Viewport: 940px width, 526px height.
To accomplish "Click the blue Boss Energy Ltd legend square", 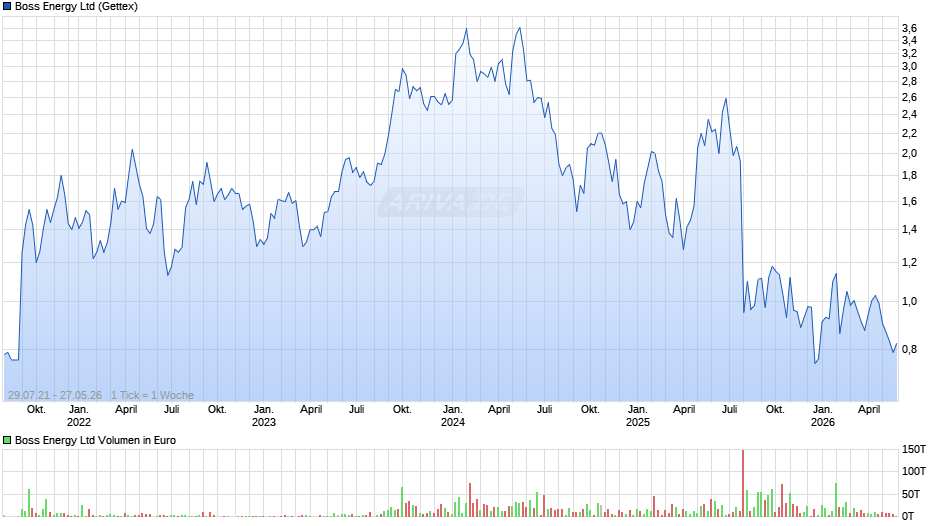I will pyautogui.click(x=7, y=7).
